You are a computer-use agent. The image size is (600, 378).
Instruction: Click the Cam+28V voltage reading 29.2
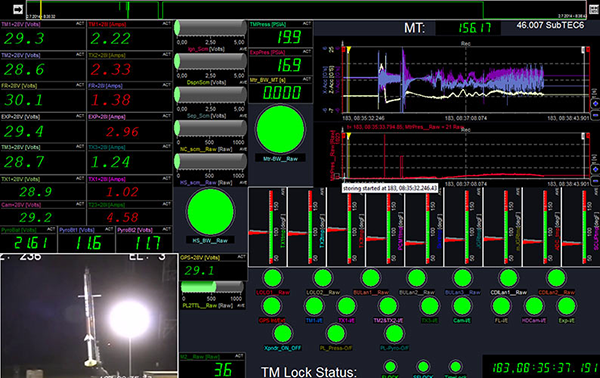click(x=36, y=217)
